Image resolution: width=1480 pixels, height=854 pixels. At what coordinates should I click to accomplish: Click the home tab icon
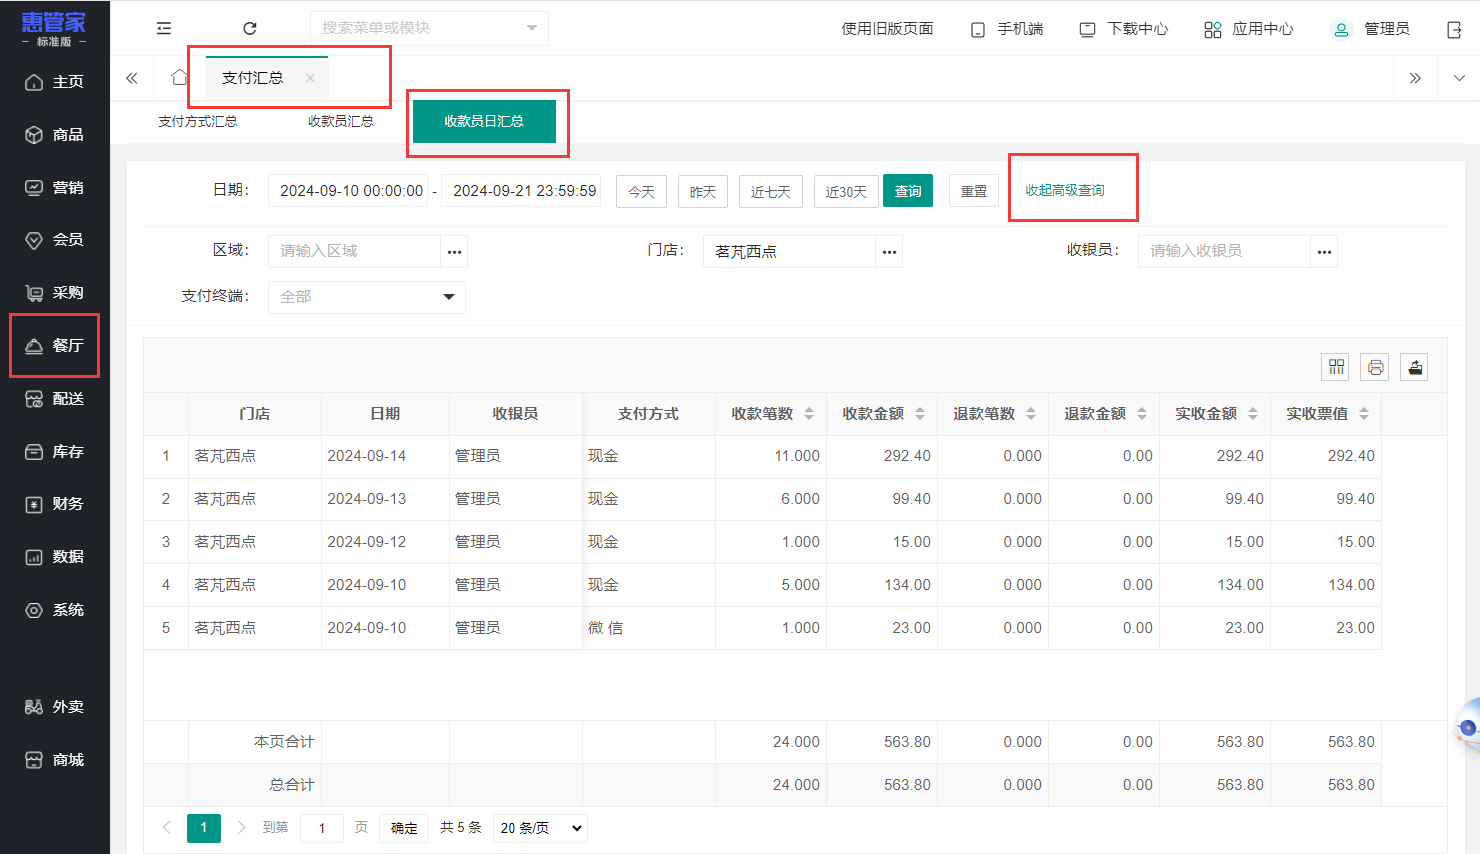pos(179,77)
